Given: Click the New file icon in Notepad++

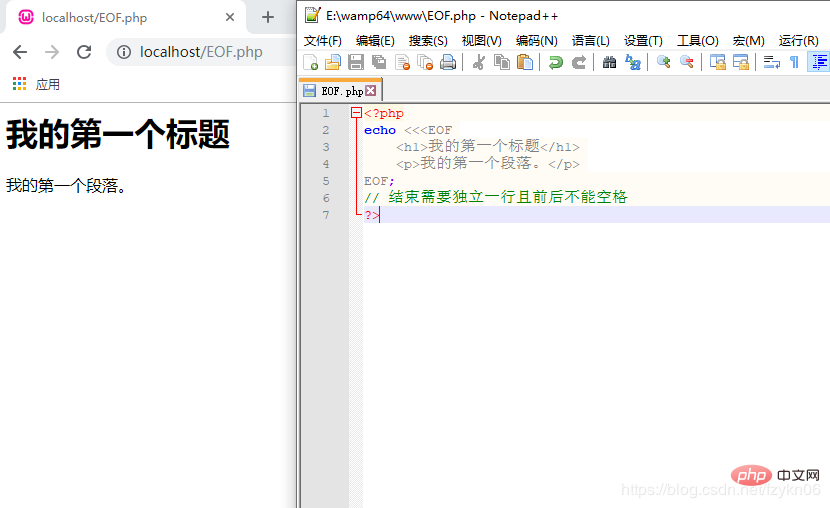Looking at the screenshot, I should (x=311, y=62).
